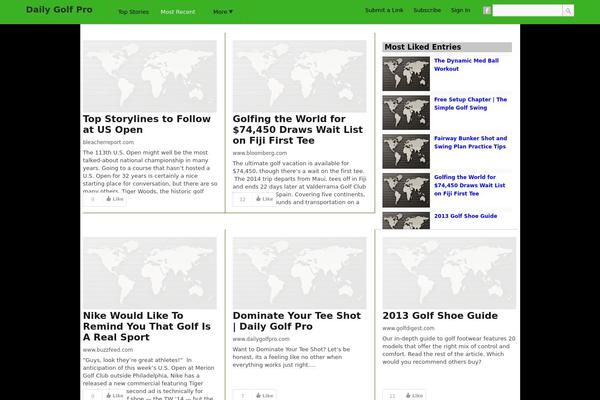Image resolution: width=600 pixels, height=400 pixels.
Task: Click the Dominate Your Tee Shot map image
Action: [300, 273]
